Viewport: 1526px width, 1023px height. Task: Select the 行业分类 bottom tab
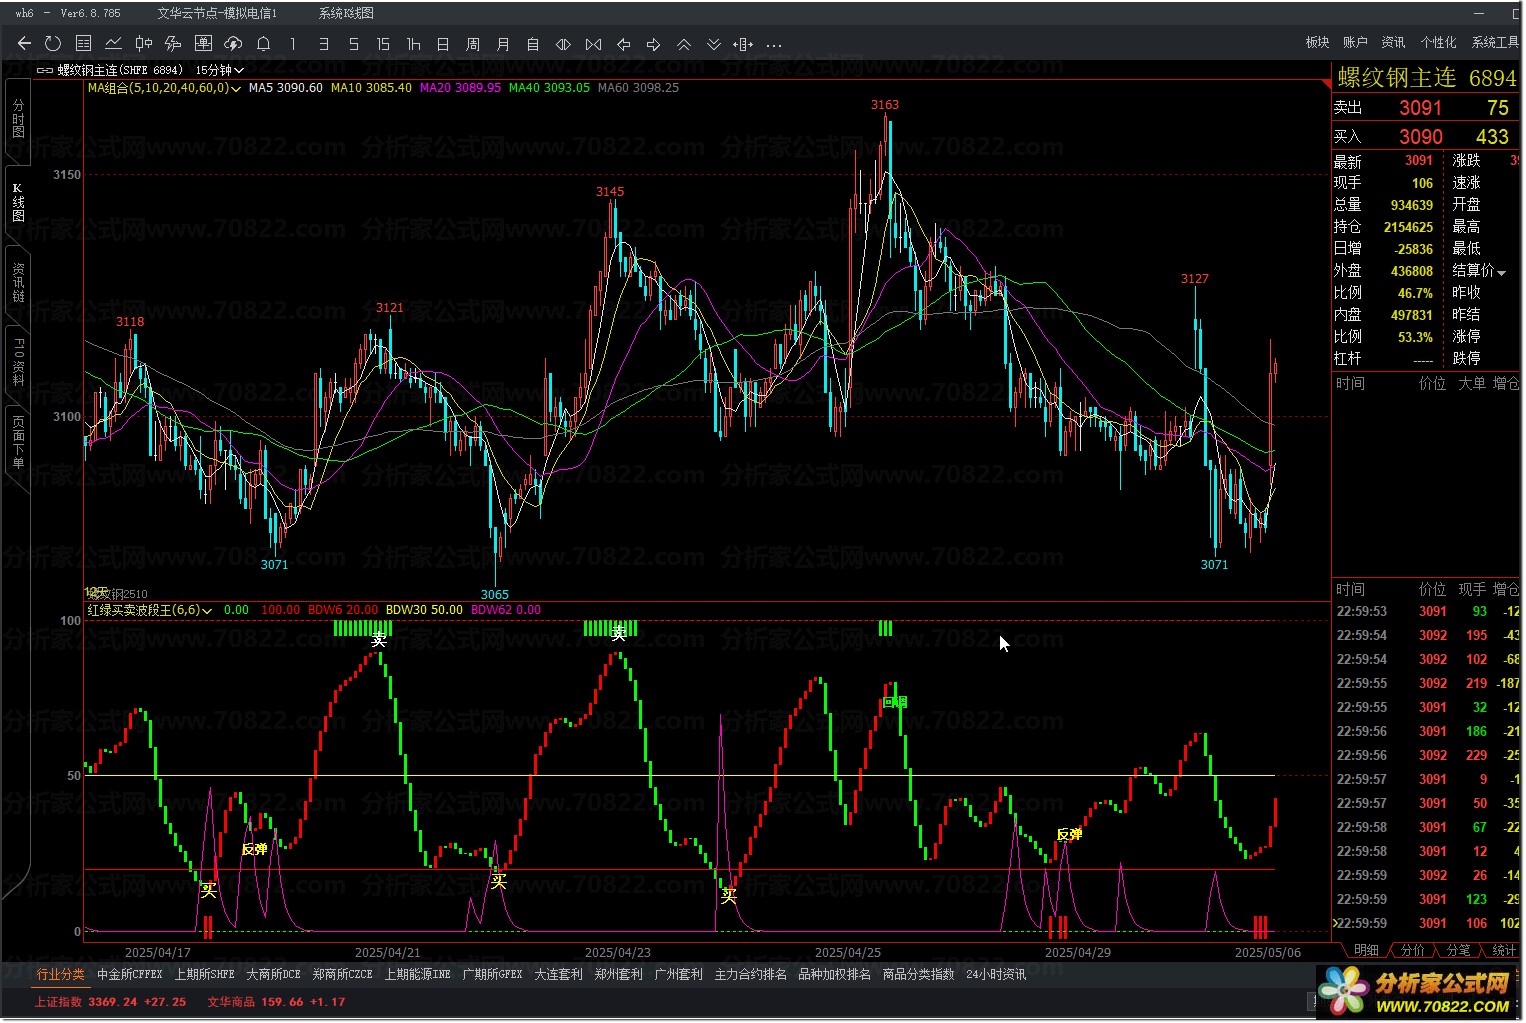[61, 974]
